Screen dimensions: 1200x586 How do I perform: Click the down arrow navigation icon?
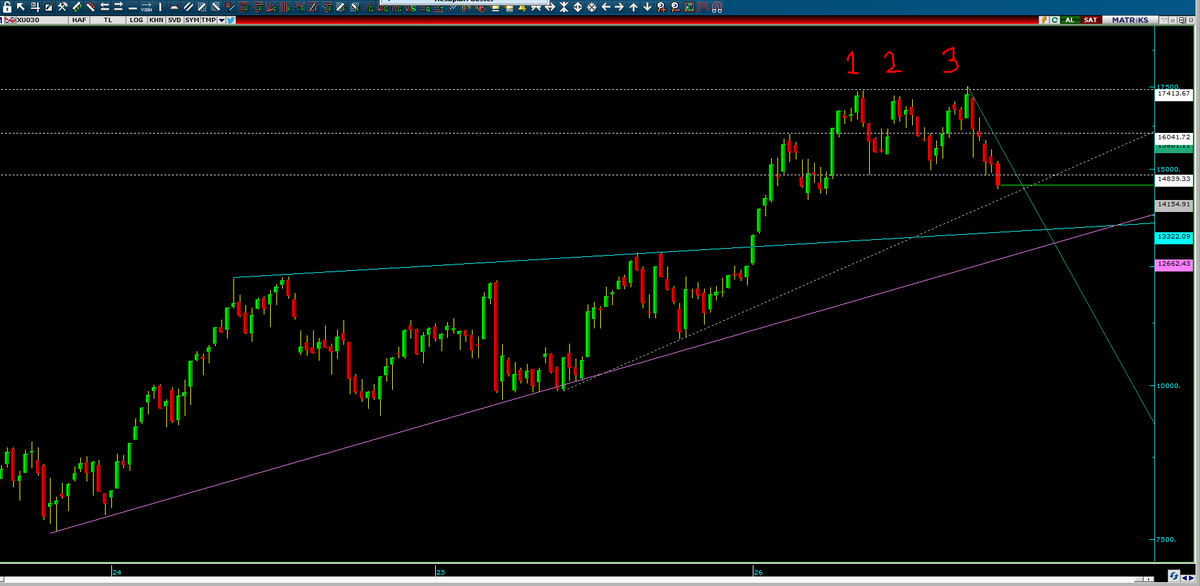[647, 7]
